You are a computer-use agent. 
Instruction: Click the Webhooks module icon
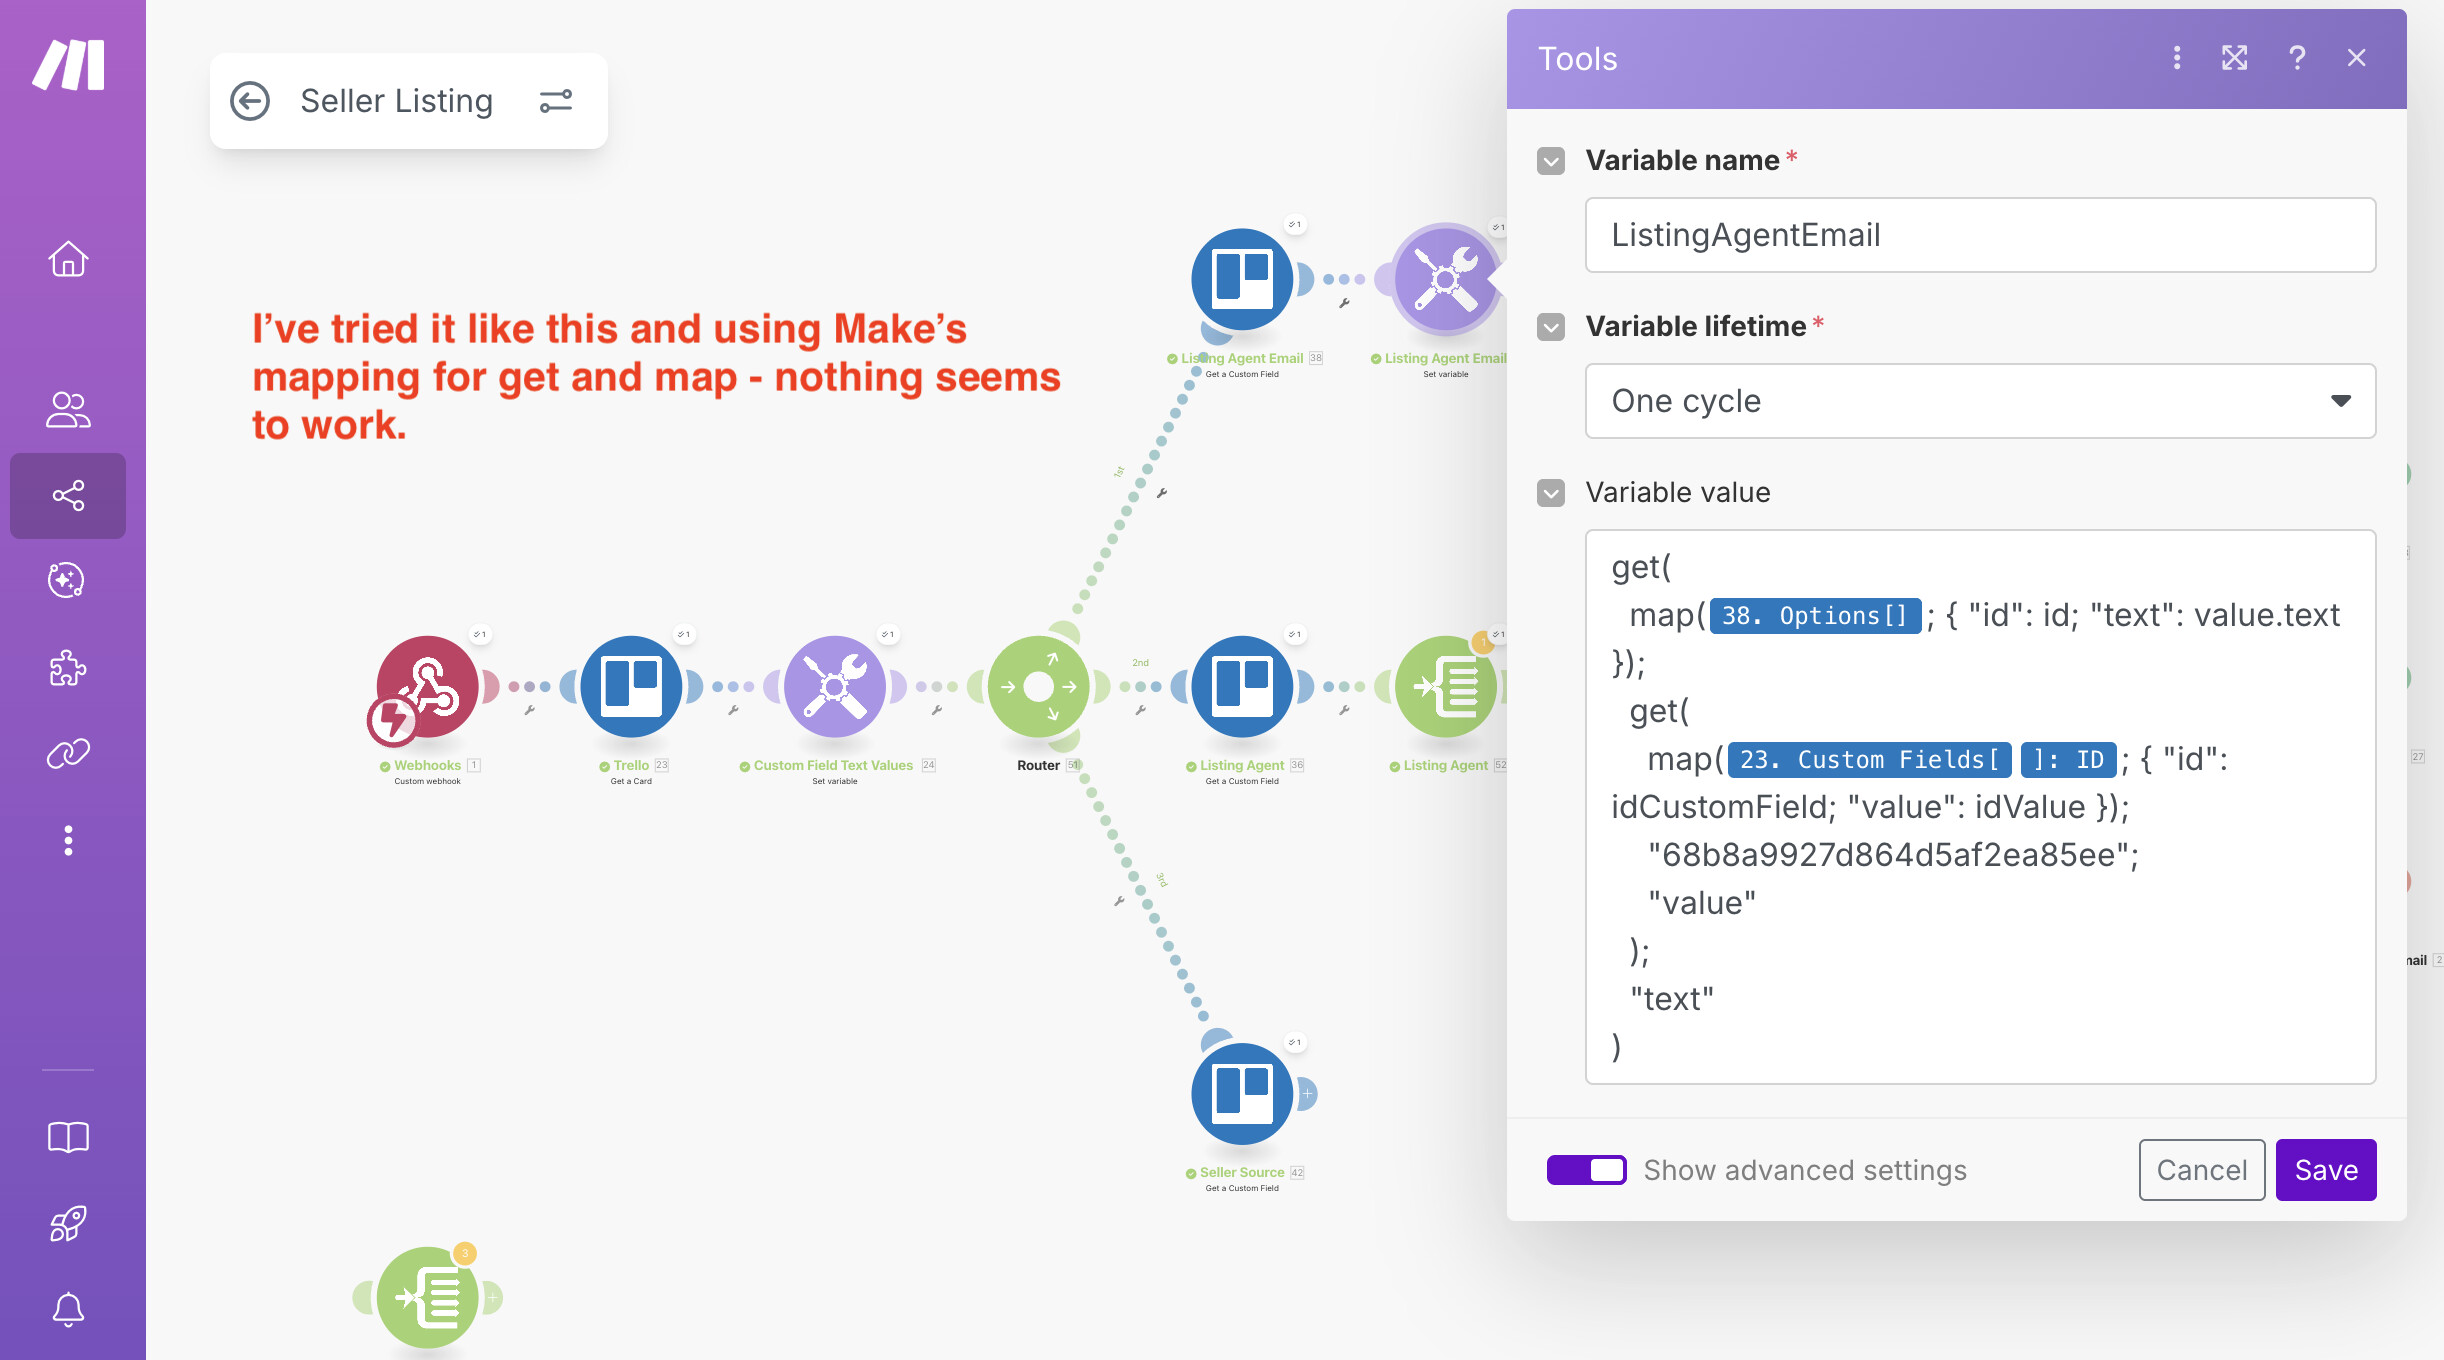(427, 687)
